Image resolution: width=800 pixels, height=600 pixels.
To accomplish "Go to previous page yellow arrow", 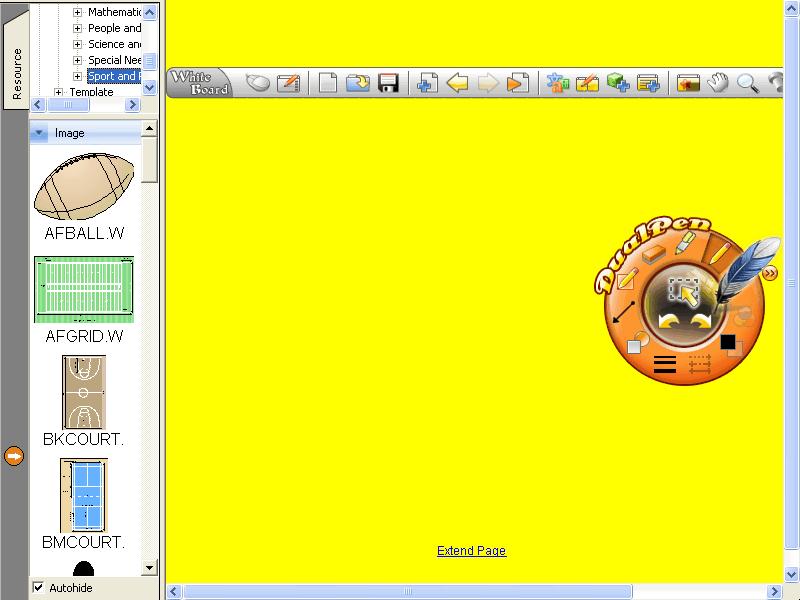I will click(x=457, y=83).
